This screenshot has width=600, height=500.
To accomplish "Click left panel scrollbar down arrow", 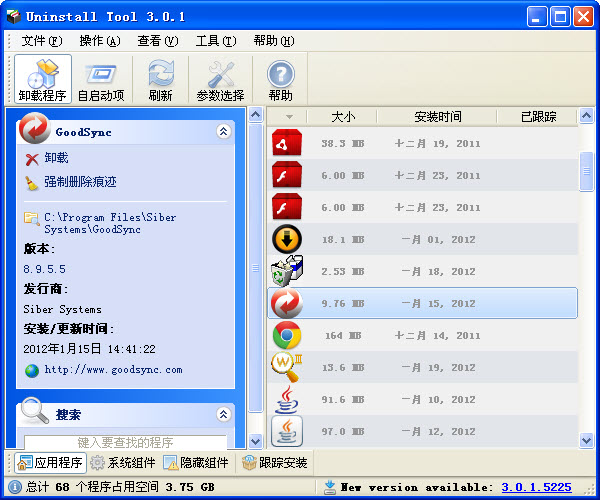I will [255, 441].
